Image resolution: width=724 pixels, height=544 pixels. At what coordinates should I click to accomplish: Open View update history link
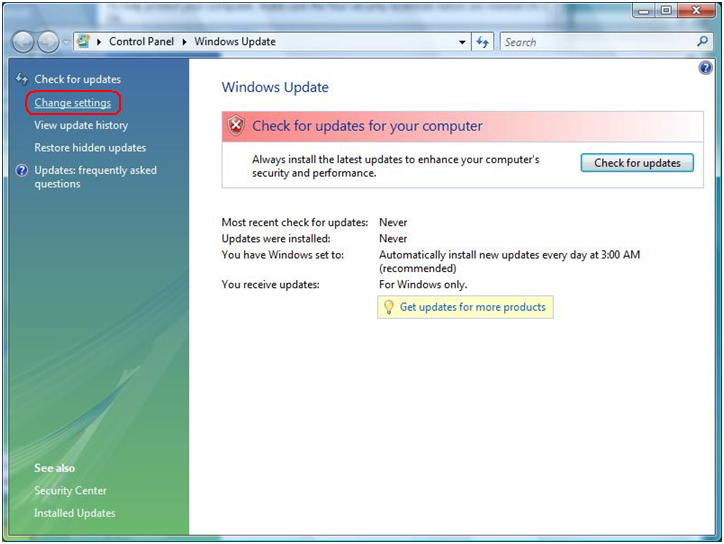[81, 125]
